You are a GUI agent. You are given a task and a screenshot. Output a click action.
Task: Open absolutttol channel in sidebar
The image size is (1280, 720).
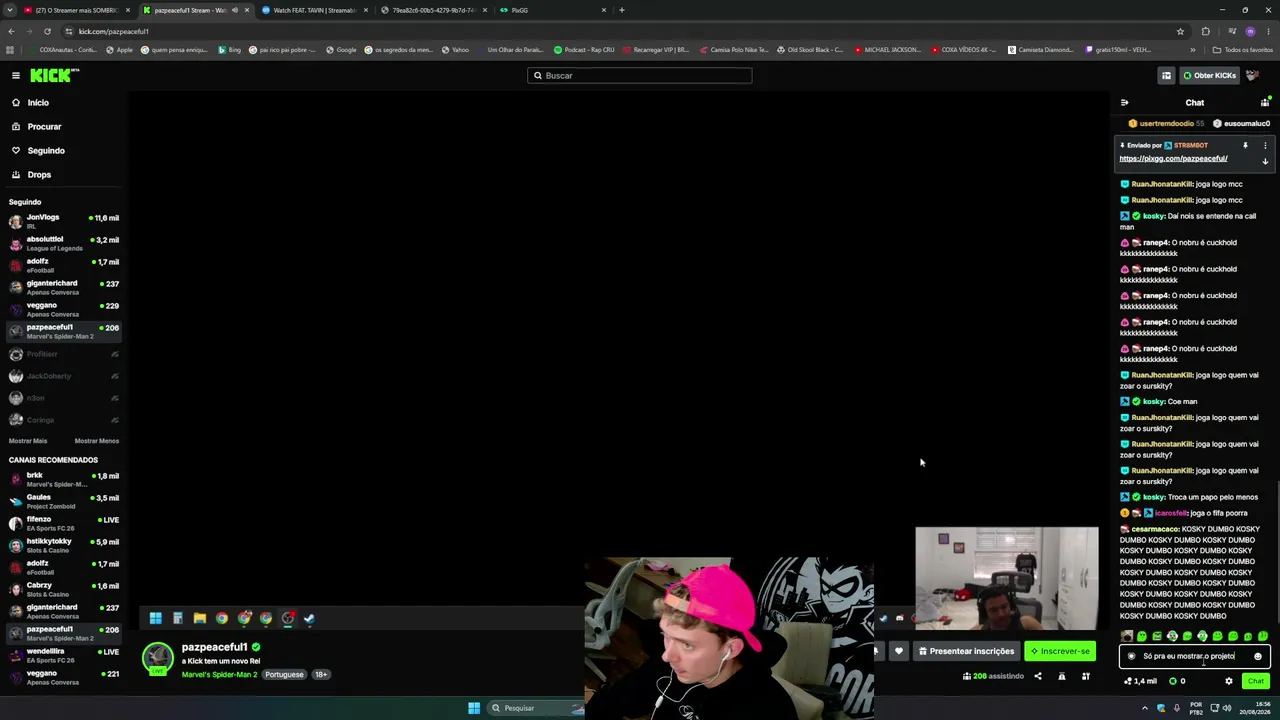[x=64, y=243]
